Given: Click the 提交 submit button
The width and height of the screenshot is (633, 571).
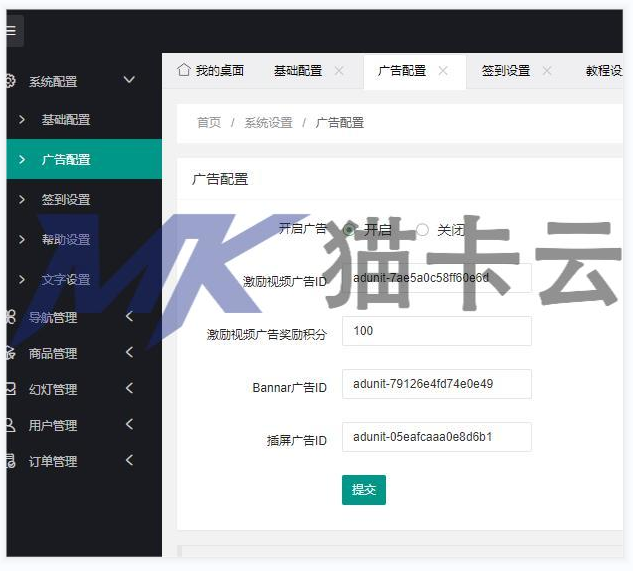Looking at the screenshot, I should (364, 490).
